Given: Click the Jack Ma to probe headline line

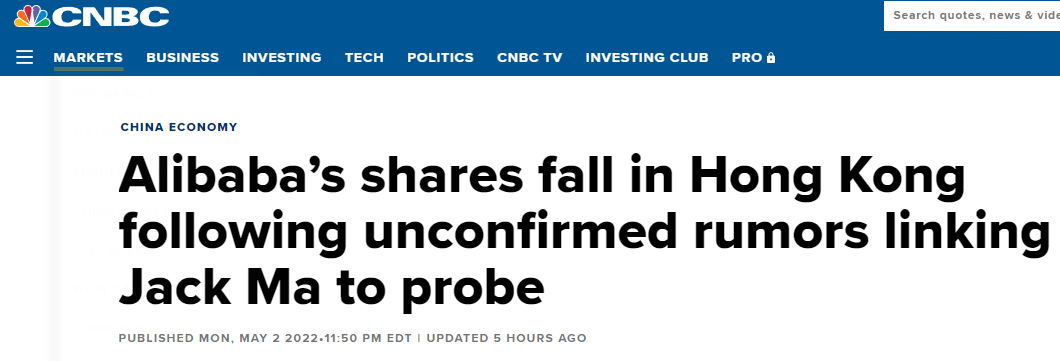Looking at the screenshot, I should [x=331, y=287].
